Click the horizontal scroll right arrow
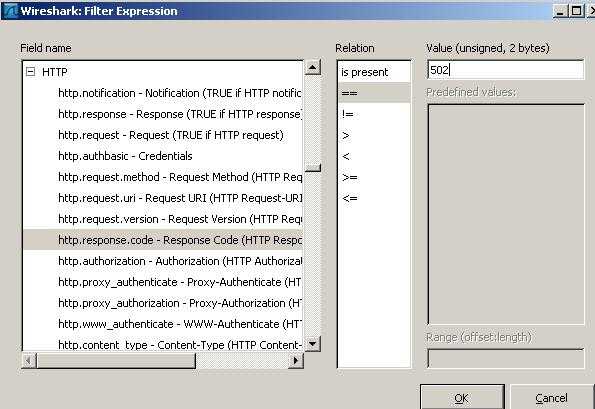The height and width of the screenshot is (409, 595). pyautogui.click(x=296, y=360)
